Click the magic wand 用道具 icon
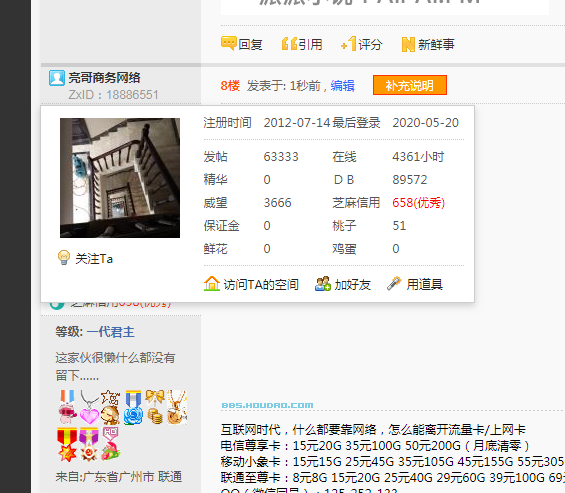 click(394, 284)
